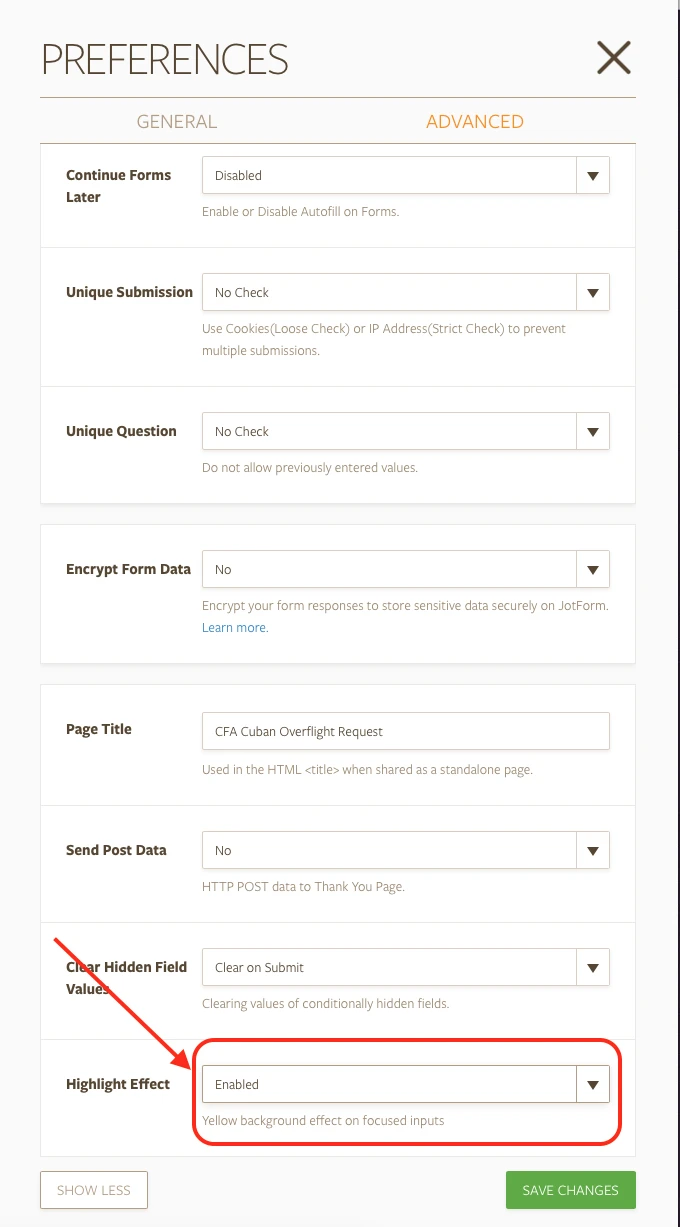Click the Page Title input field

pyautogui.click(x=405, y=731)
